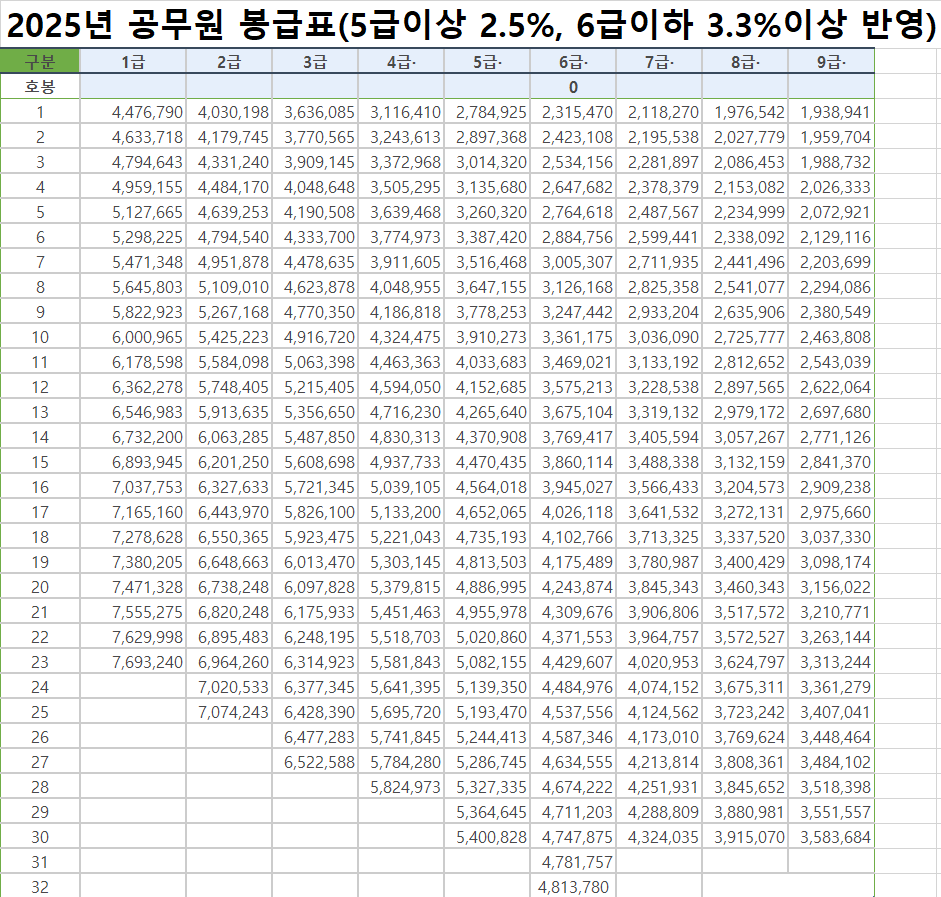Select cell with value 2,118,270
Screen dimensions: 941x897
tap(659, 112)
